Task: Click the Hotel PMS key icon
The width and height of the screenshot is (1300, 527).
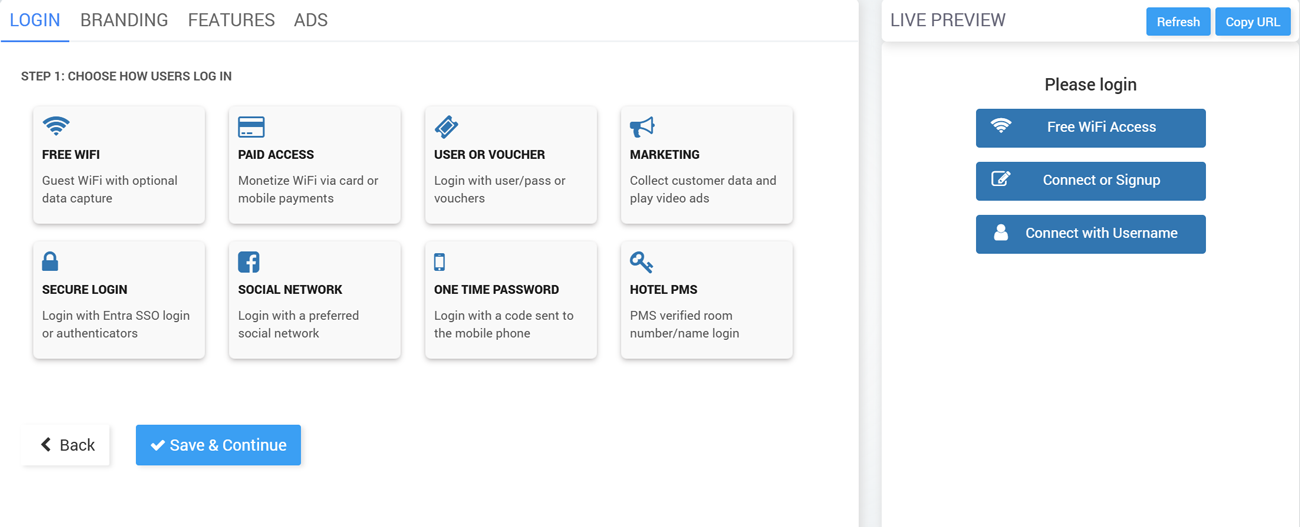Action: (641, 262)
